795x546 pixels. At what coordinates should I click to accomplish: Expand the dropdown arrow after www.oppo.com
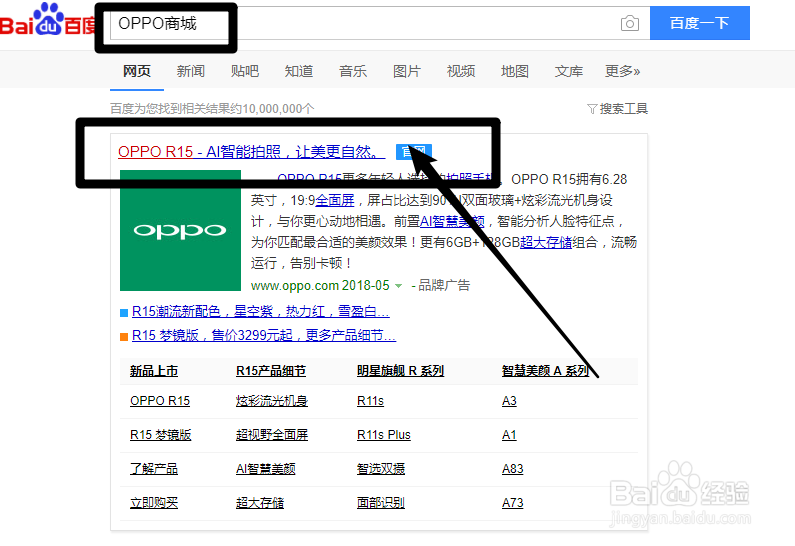coord(399,286)
